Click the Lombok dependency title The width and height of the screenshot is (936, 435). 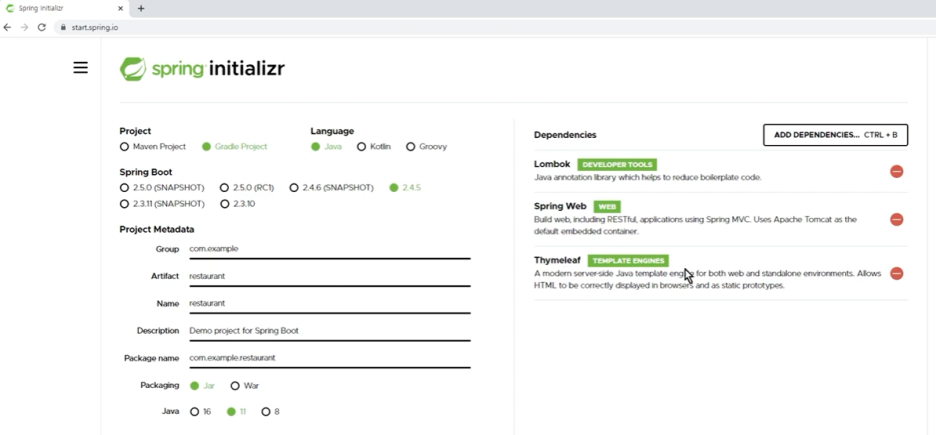click(552, 164)
